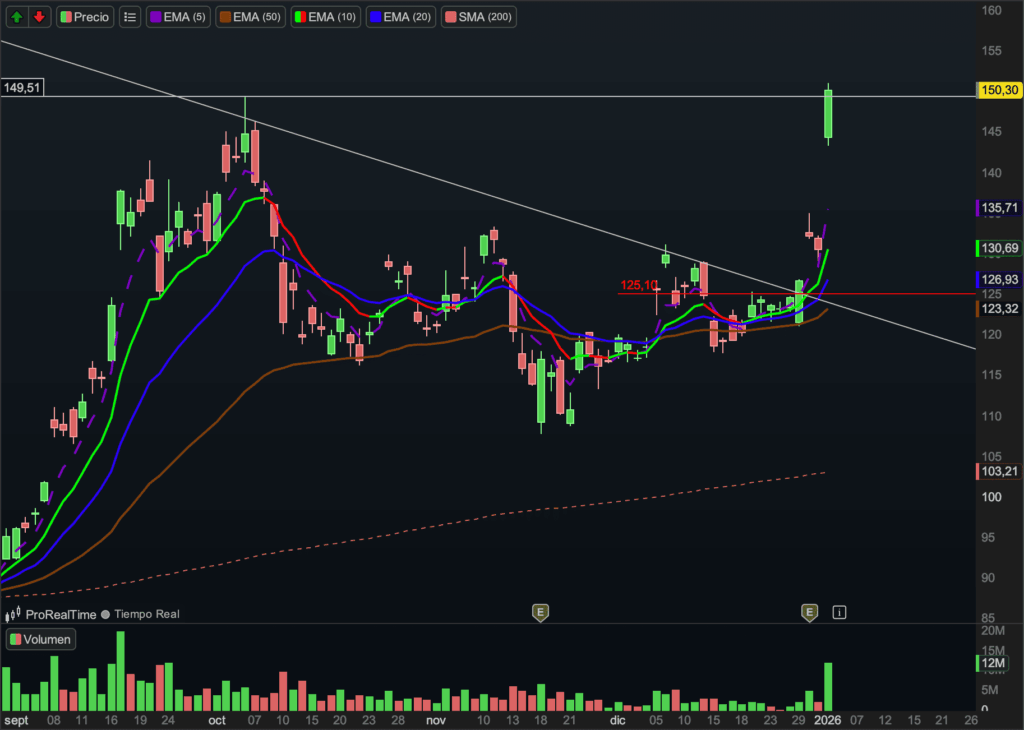
Task: Click the red down arrow button
Action: [x=39, y=17]
